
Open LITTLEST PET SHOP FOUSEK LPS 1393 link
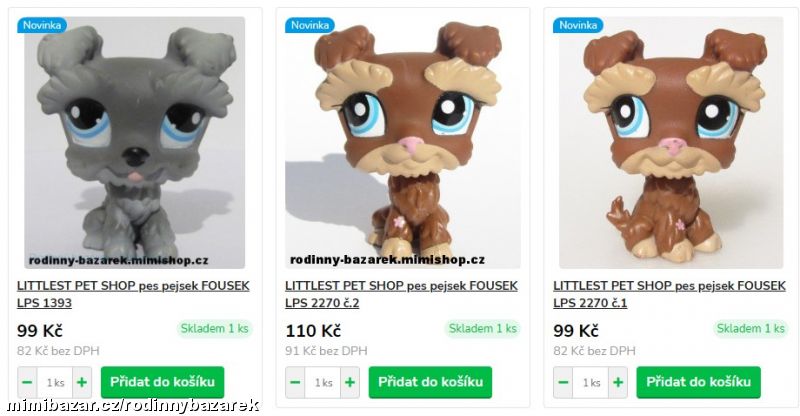pos(133,294)
